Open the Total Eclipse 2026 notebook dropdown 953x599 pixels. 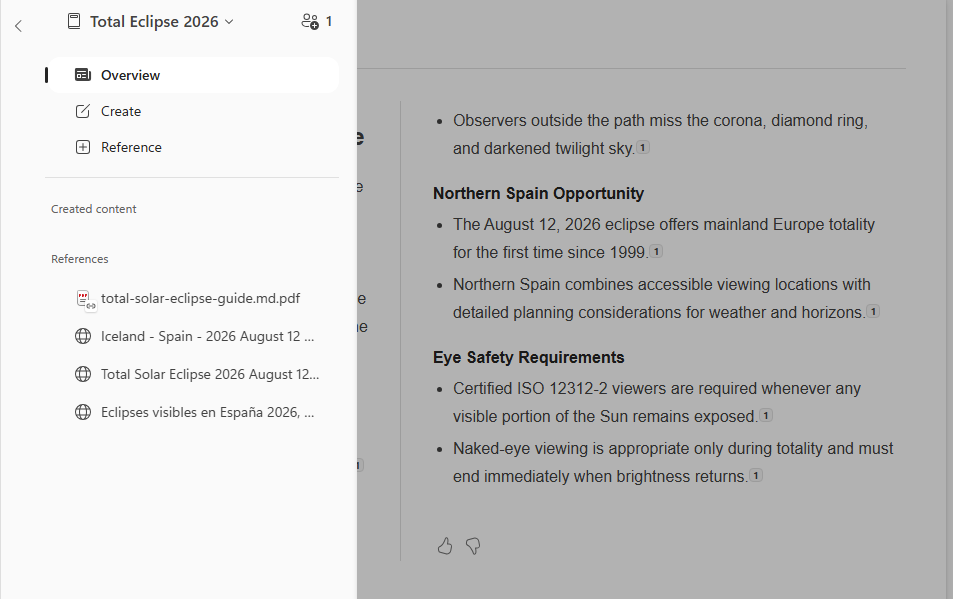(x=162, y=22)
